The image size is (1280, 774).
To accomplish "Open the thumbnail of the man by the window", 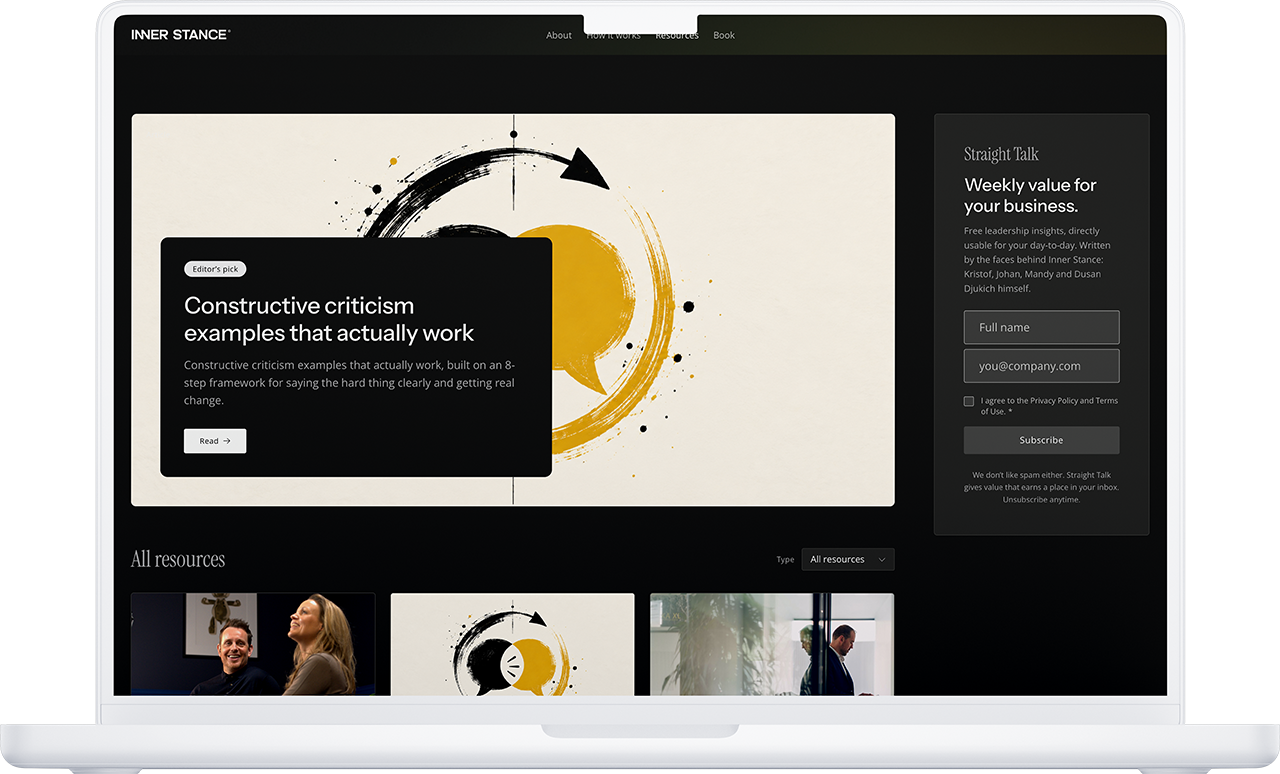I will pyautogui.click(x=772, y=644).
